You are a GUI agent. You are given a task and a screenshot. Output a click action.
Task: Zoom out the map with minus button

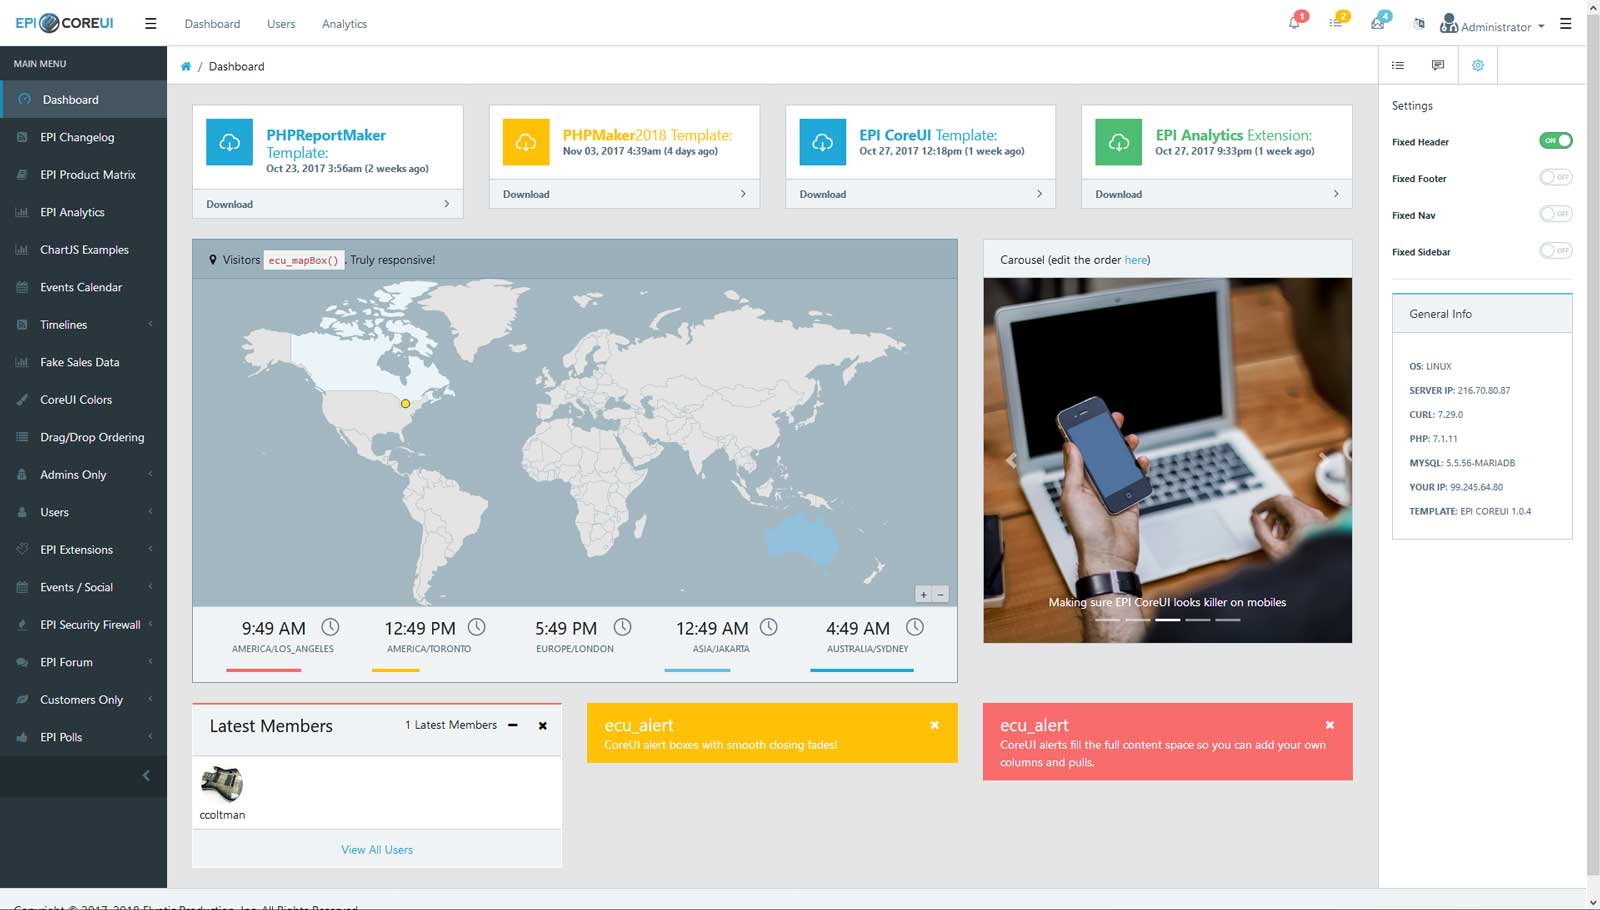click(940, 594)
